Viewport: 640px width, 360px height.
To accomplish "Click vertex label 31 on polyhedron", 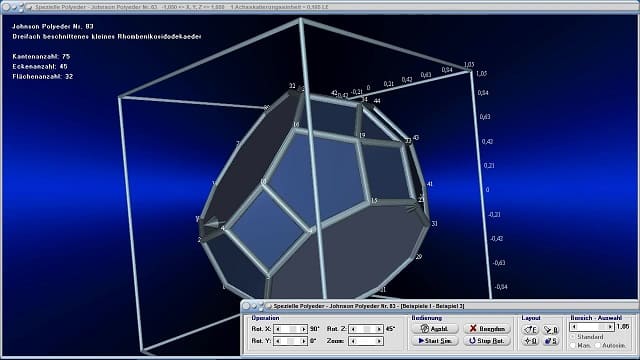I will [434, 224].
